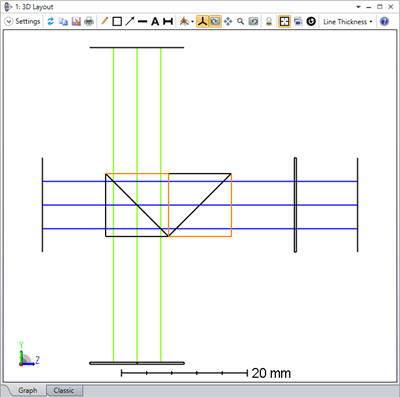Open the Line Thickness dropdown
Viewport: 400px width, 397px height.
(348, 22)
